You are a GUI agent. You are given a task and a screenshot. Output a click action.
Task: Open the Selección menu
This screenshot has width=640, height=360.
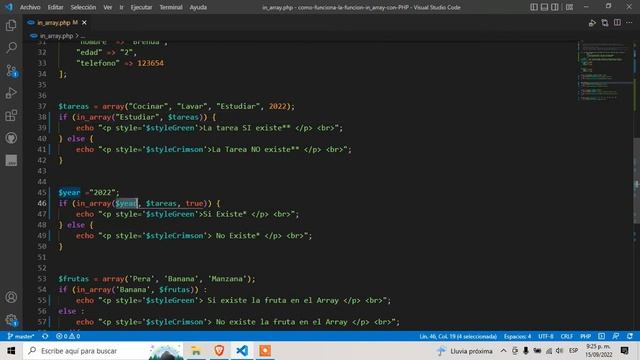click(x=83, y=7)
